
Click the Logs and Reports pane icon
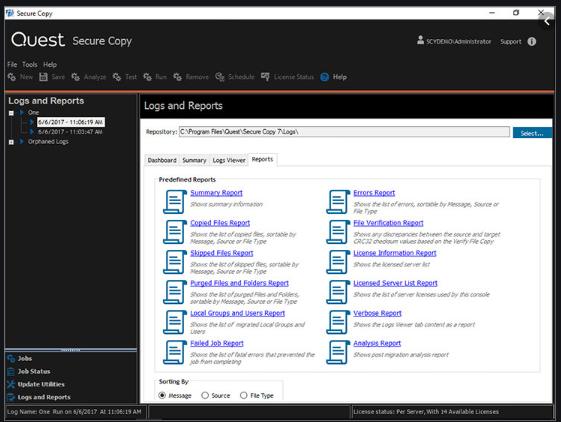coord(11,397)
